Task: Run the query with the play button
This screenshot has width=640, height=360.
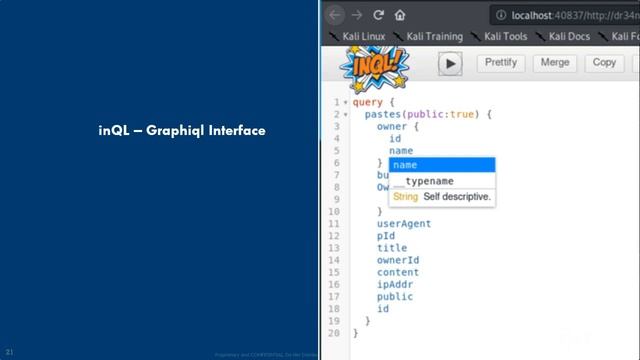Action: [450, 64]
